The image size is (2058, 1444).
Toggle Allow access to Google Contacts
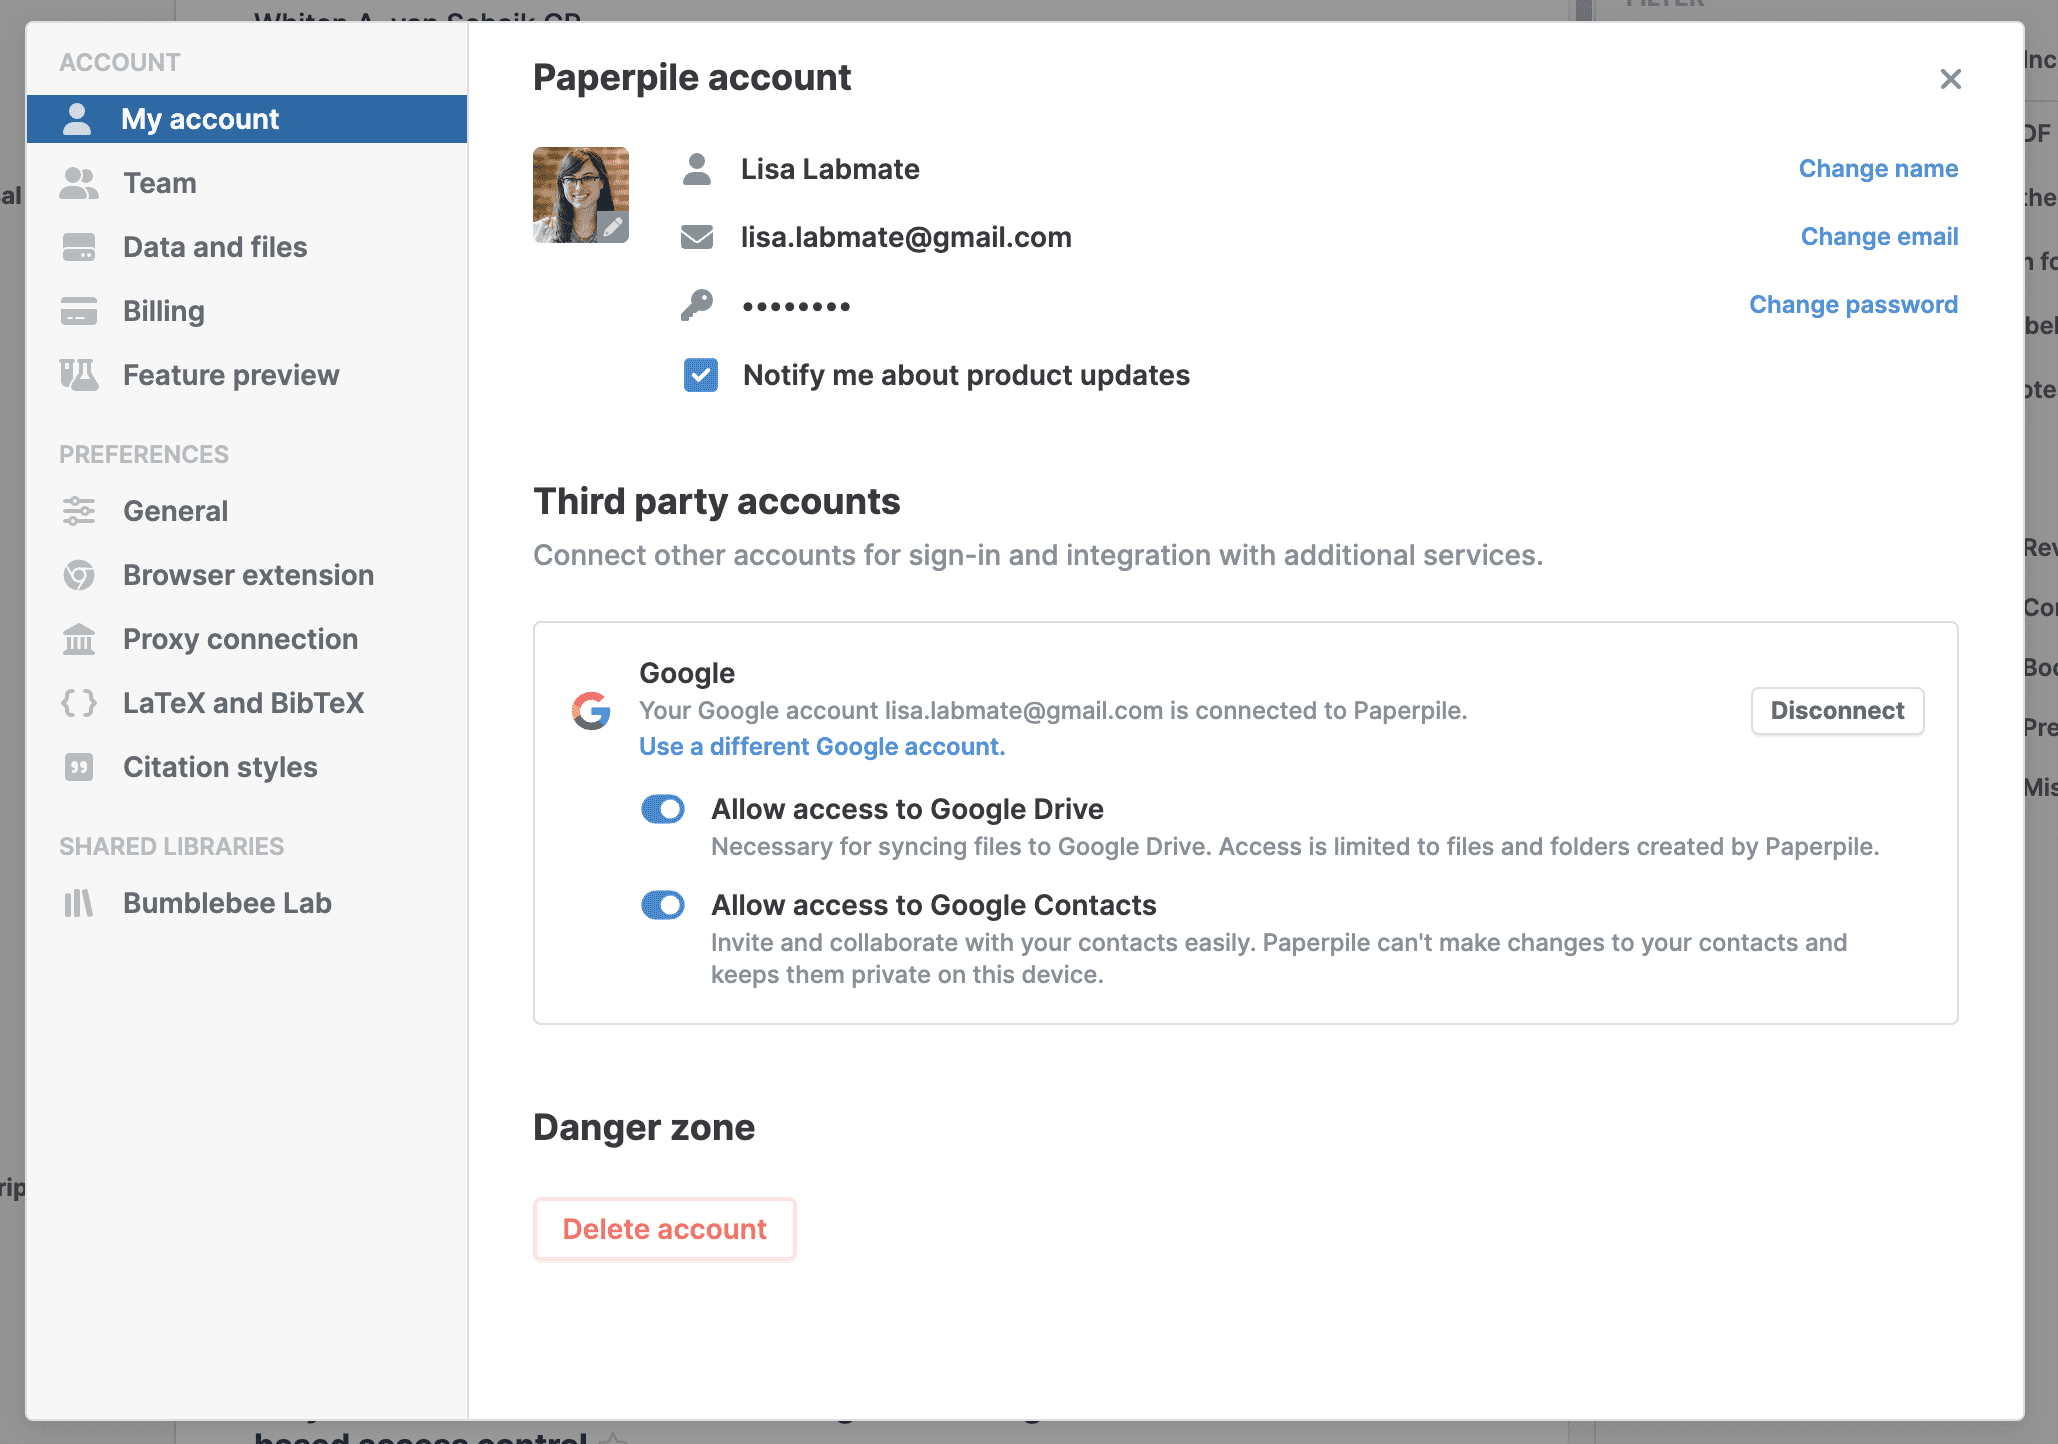[663, 905]
